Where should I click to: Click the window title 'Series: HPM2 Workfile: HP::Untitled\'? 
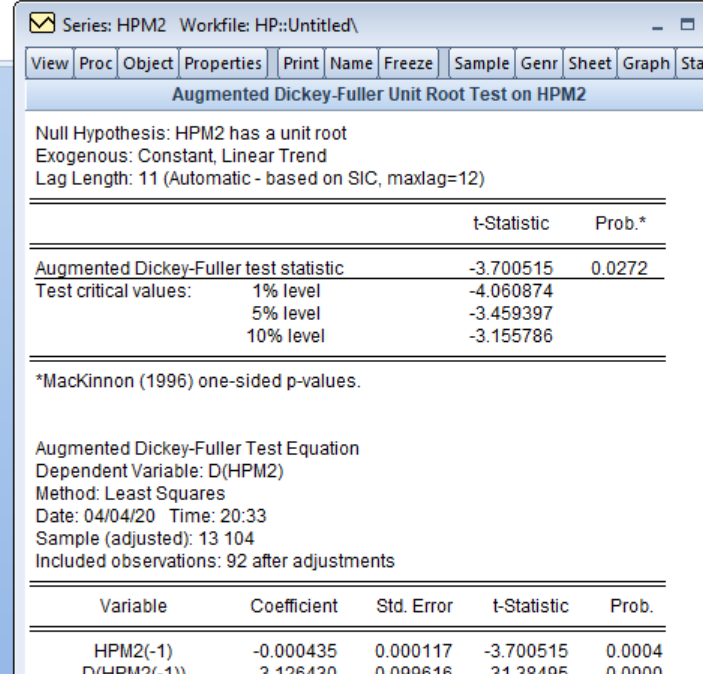[210, 26]
